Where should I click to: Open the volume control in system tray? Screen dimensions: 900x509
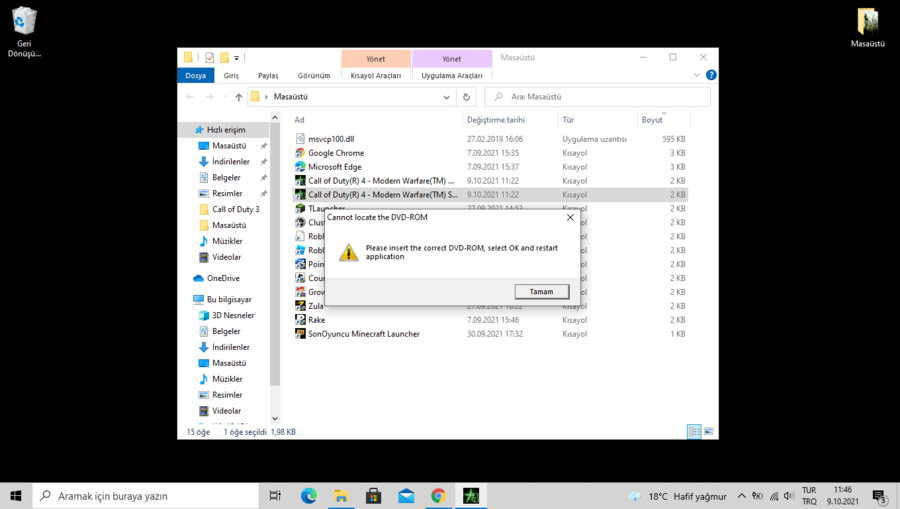789,496
